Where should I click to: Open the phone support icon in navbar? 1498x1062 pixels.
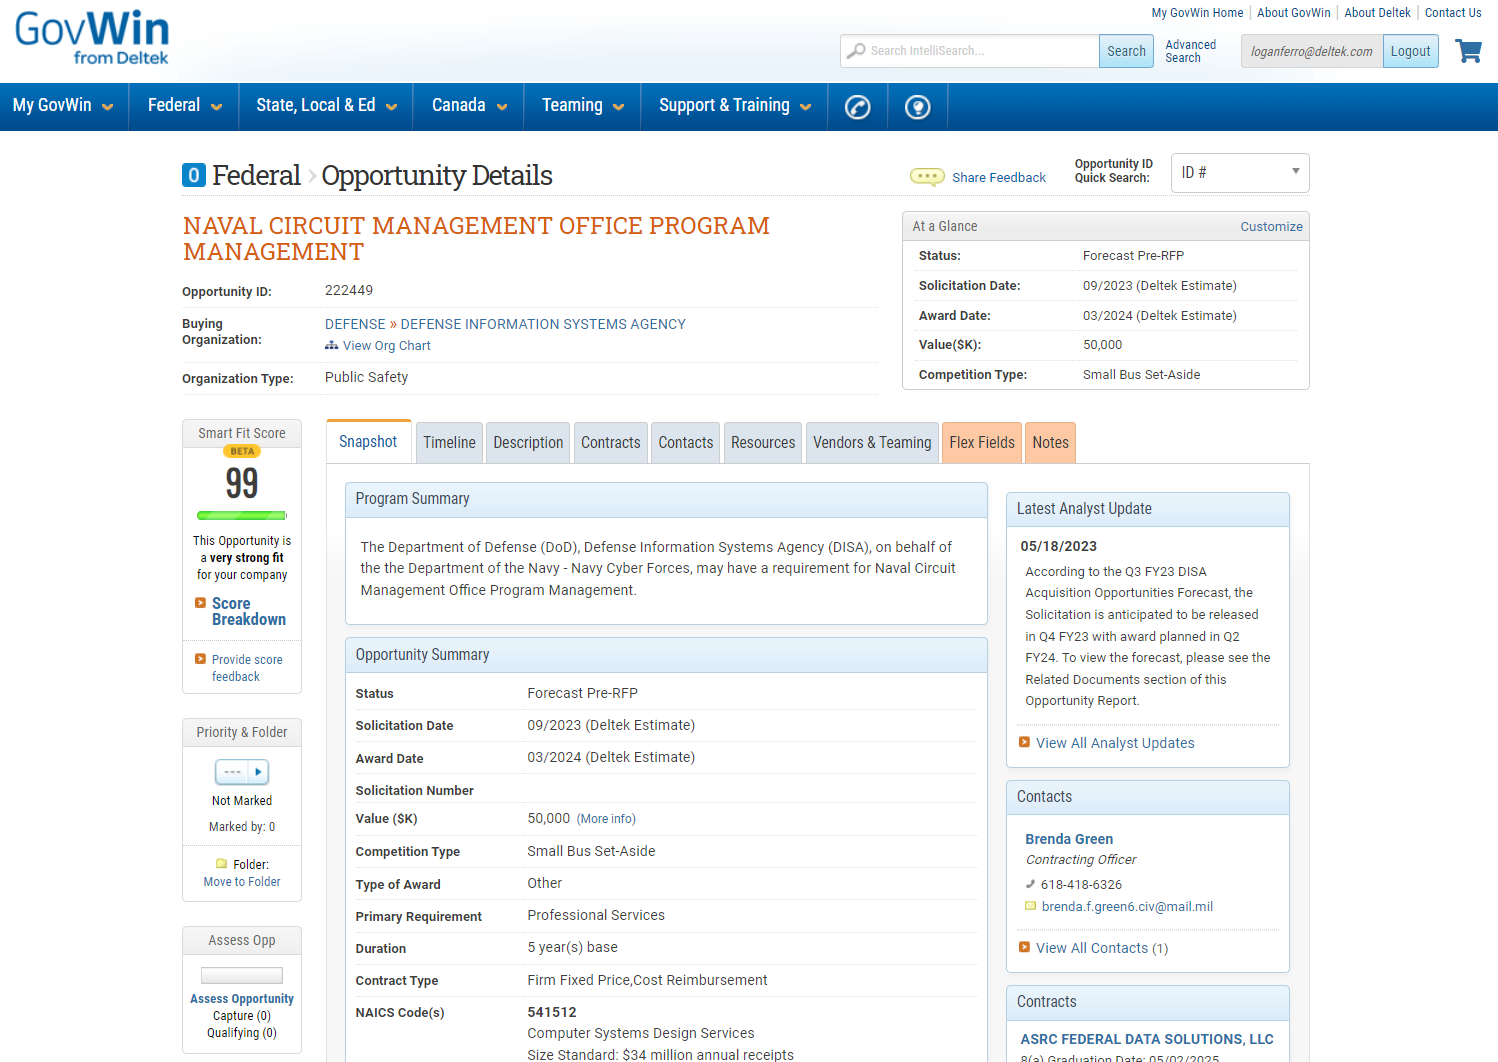[x=858, y=107]
